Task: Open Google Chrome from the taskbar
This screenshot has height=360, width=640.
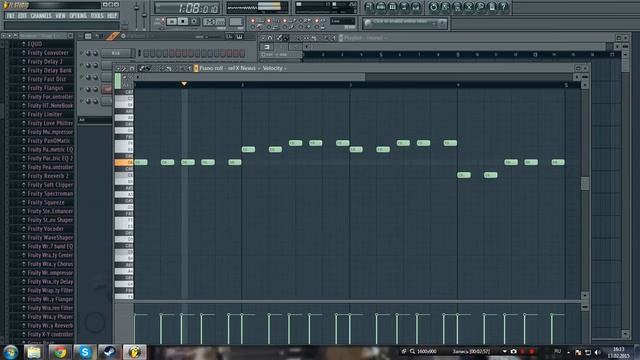Action: click(x=60, y=352)
